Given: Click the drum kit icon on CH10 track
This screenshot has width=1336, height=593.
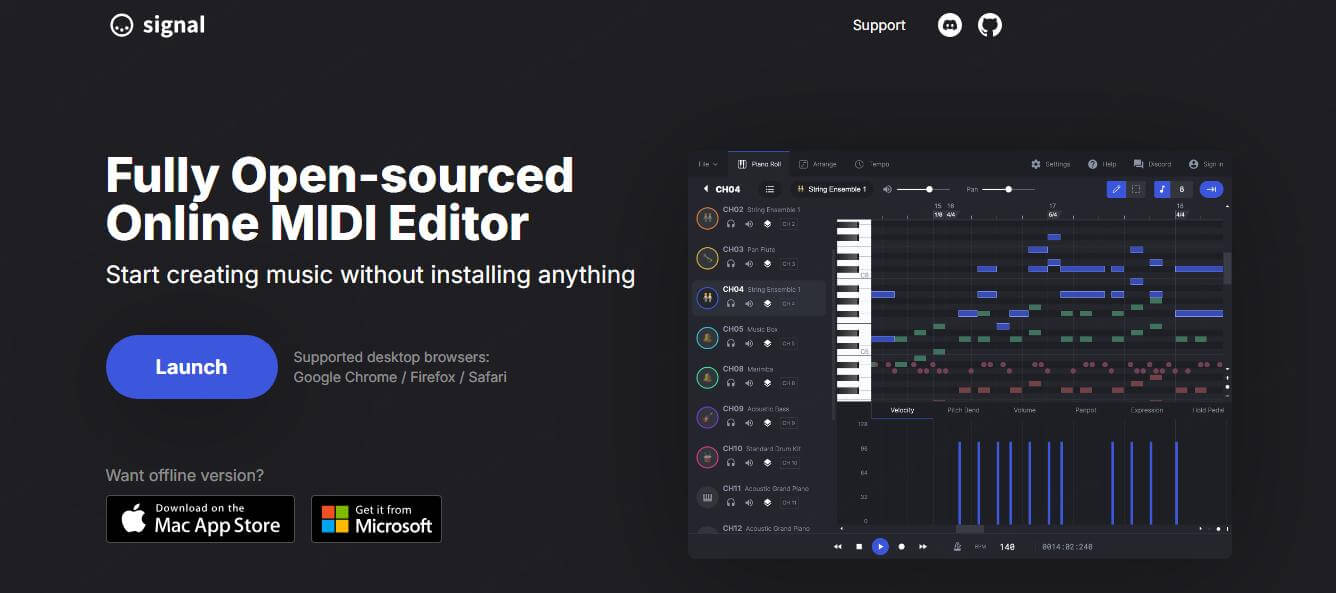Looking at the screenshot, I should 708,457.
